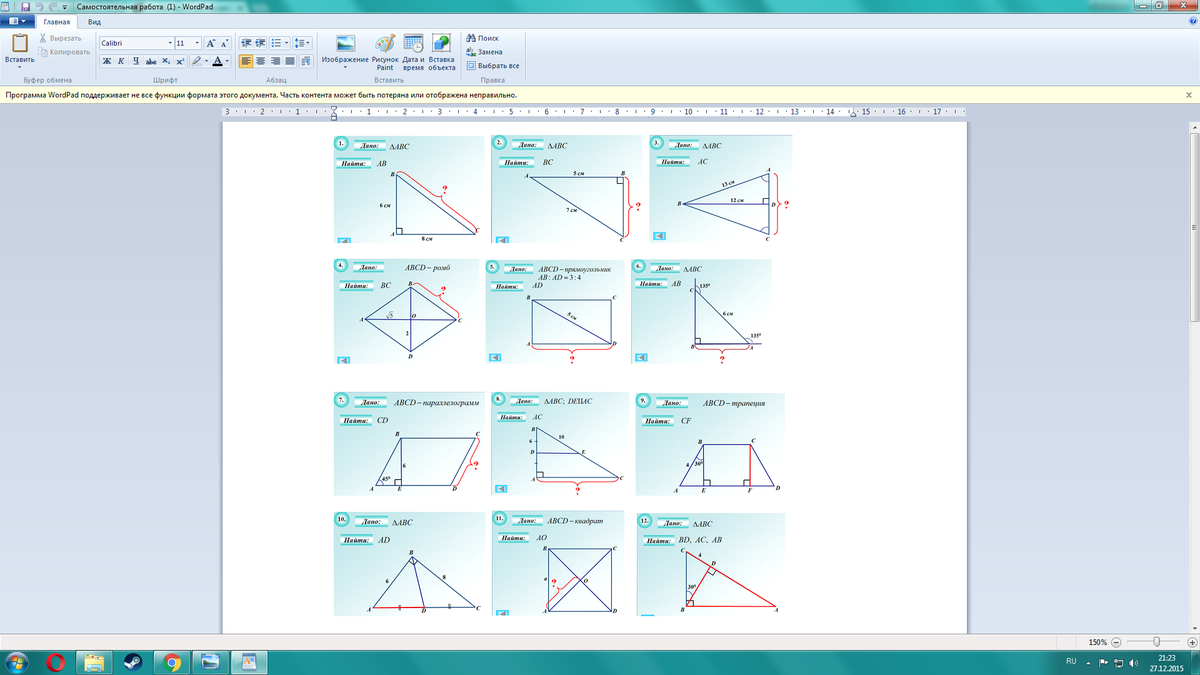Click Select all (Выбрать все)
1200x675 pixels.
[x=493, y=65]
